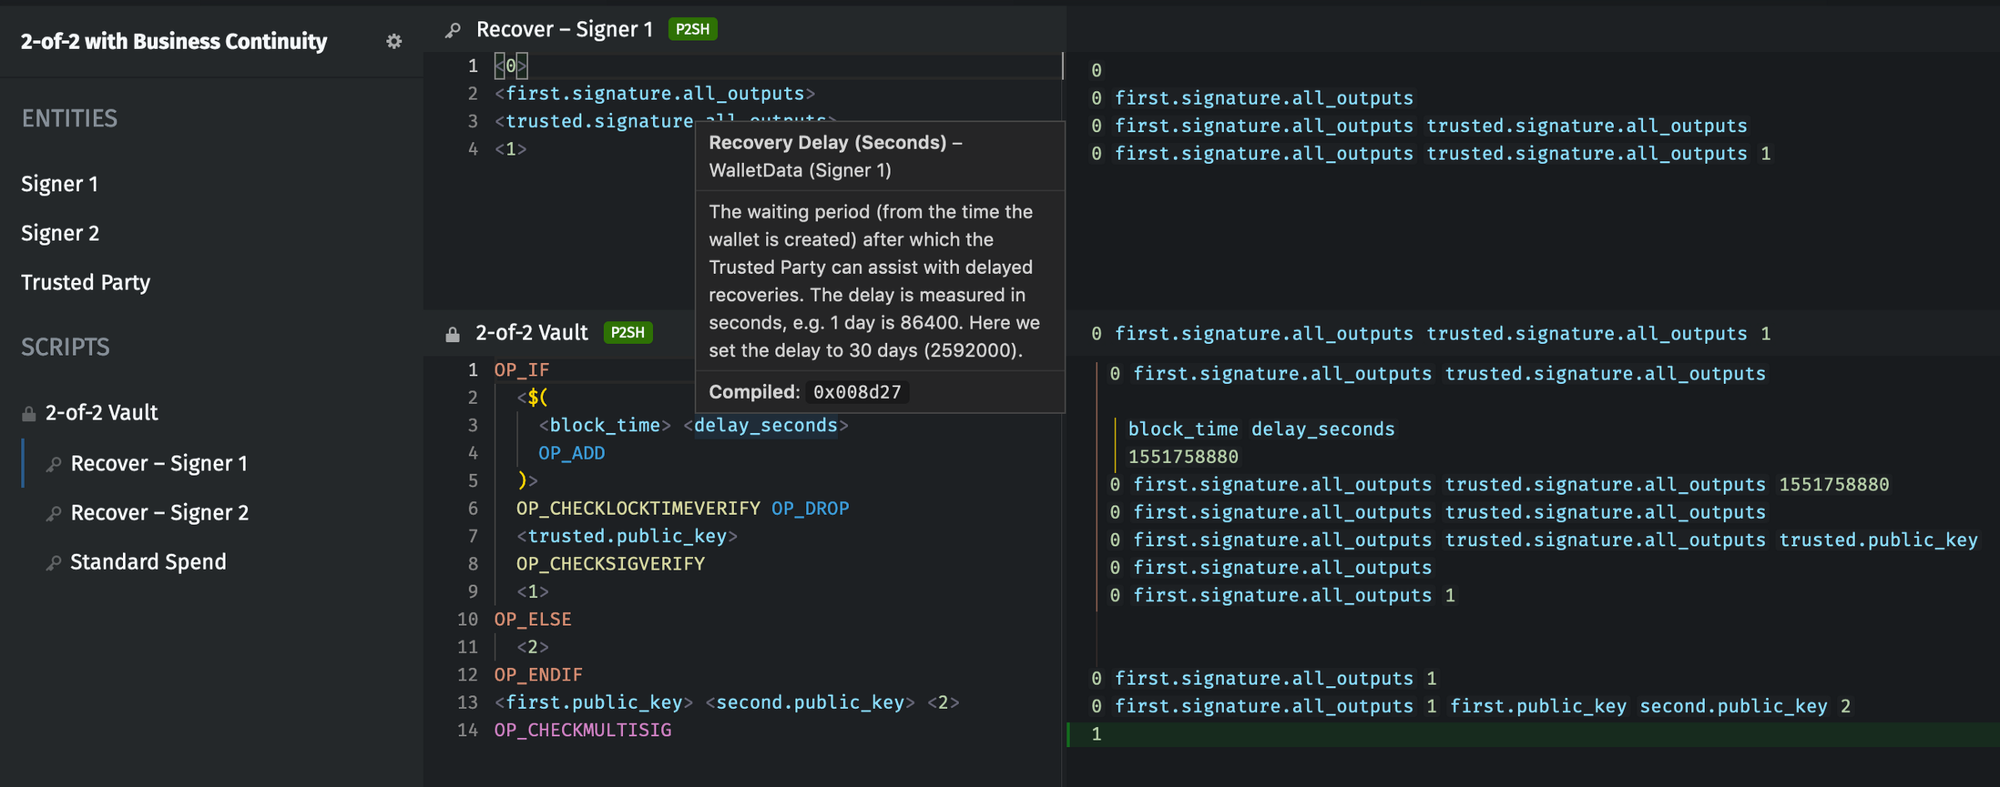Open the Trusted Party entity
This screenshot has height=787, width=2000.
(x=86, y=282)
